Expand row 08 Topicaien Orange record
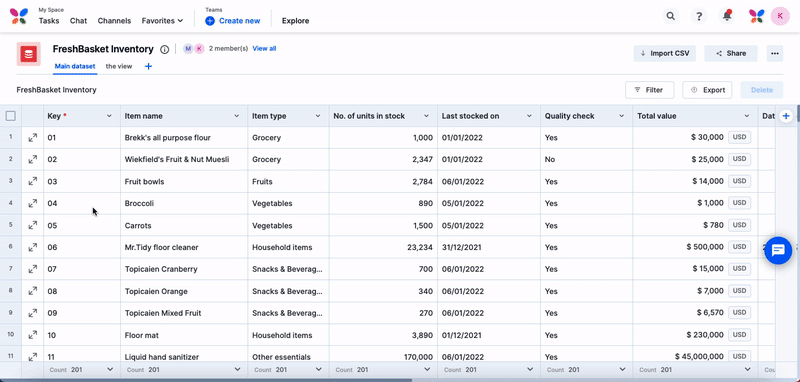This screenshot has width=800, height=382. (33, 291)
